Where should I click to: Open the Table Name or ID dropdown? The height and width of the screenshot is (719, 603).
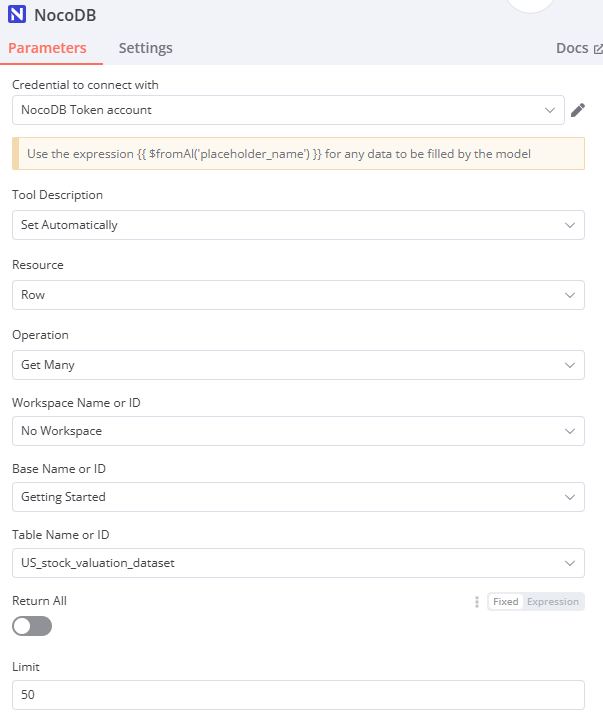click(298, 563)
